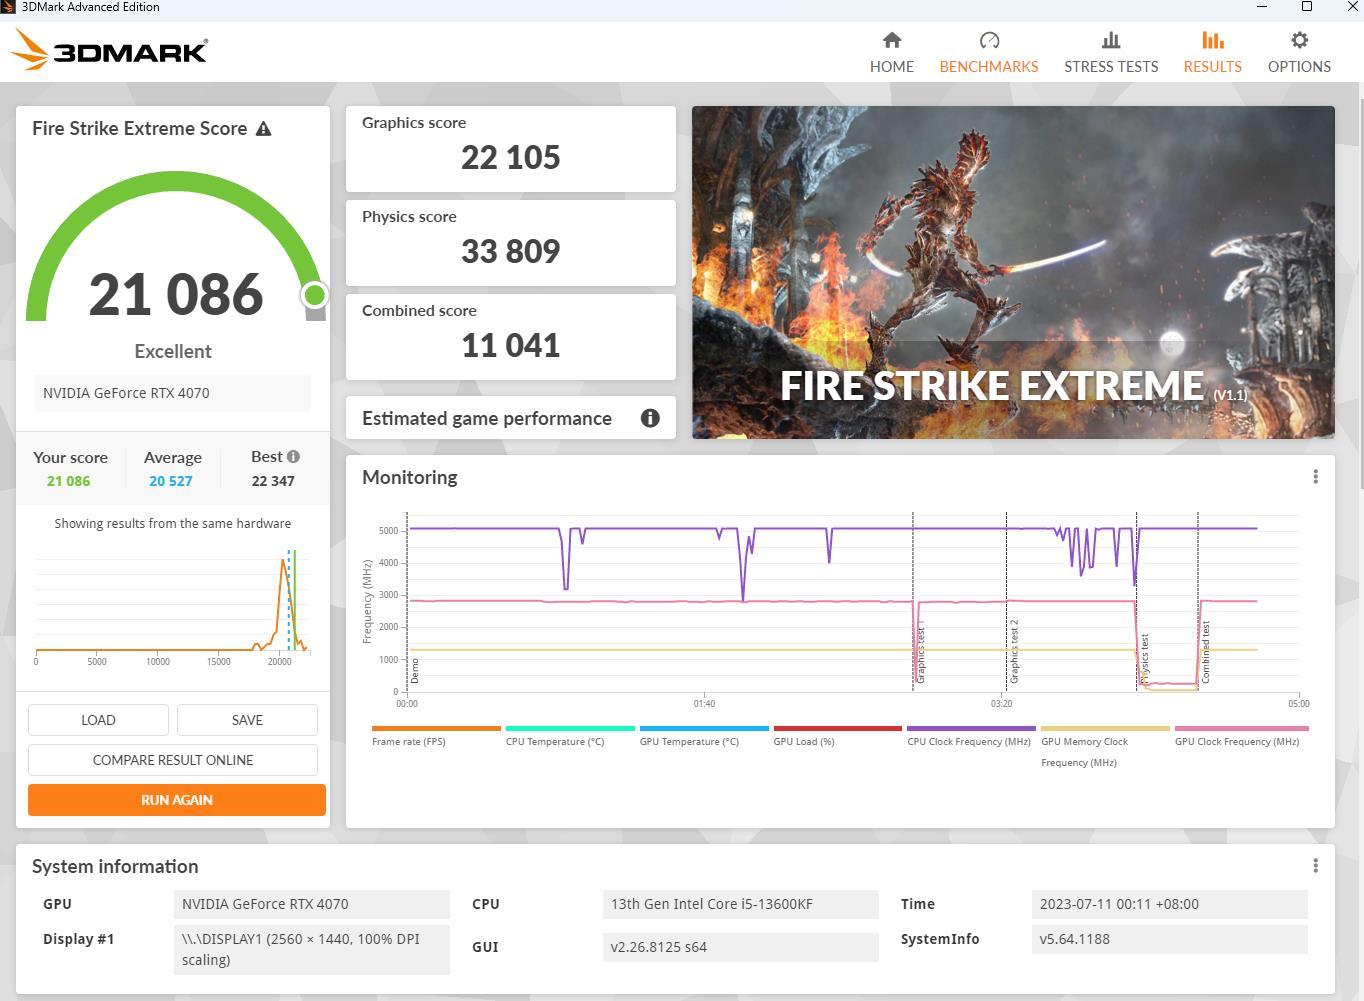This screenshot has width=1364, height=1001.
Task: Open the HOME tab
Action: point(891,53)
